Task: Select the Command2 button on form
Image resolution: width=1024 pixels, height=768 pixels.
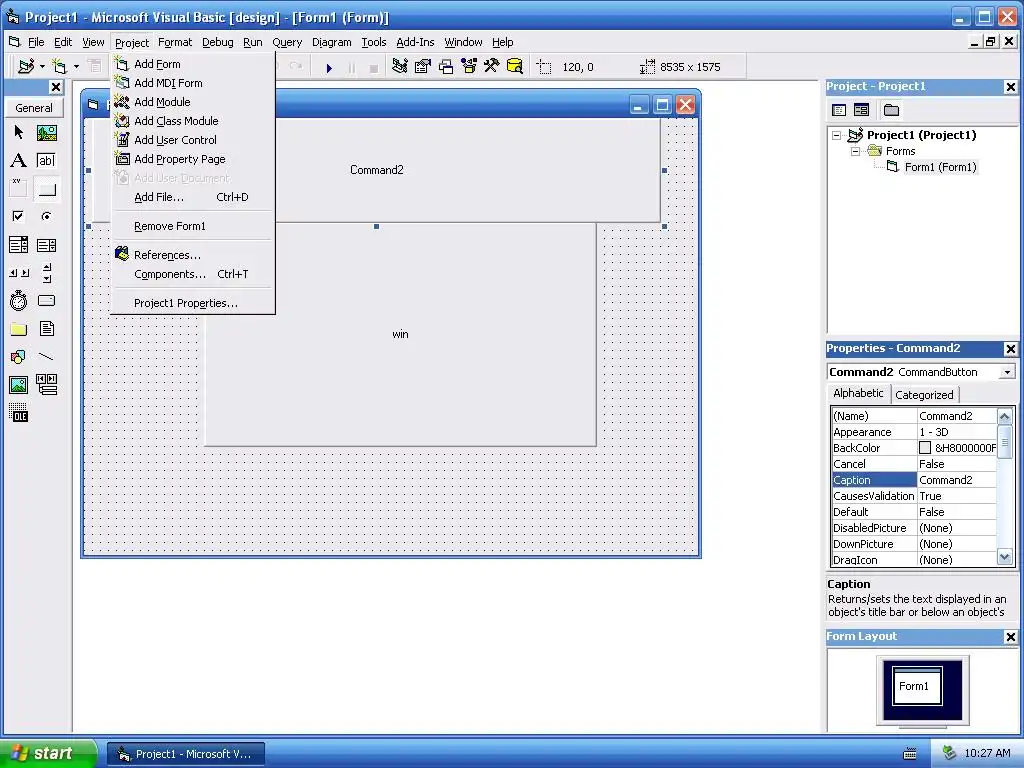Action: pyautogui.click(x=377, y=170)
